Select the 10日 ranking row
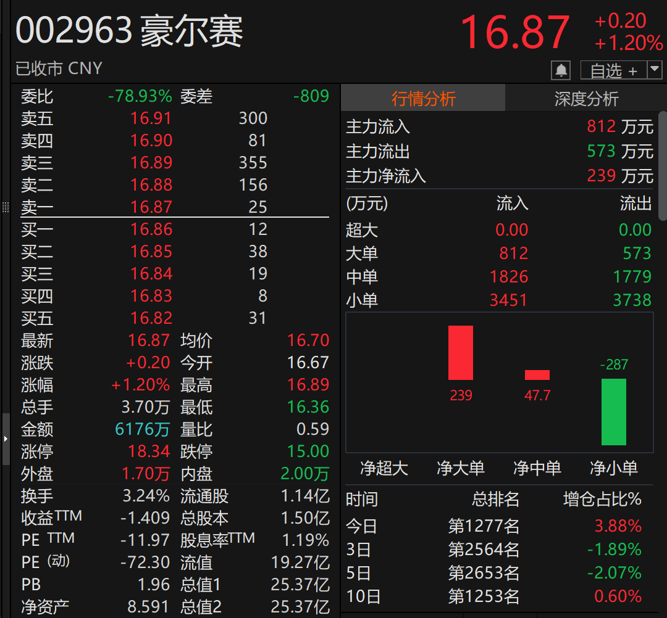Viewport: 667px width, 618px height. click(499, 597)
